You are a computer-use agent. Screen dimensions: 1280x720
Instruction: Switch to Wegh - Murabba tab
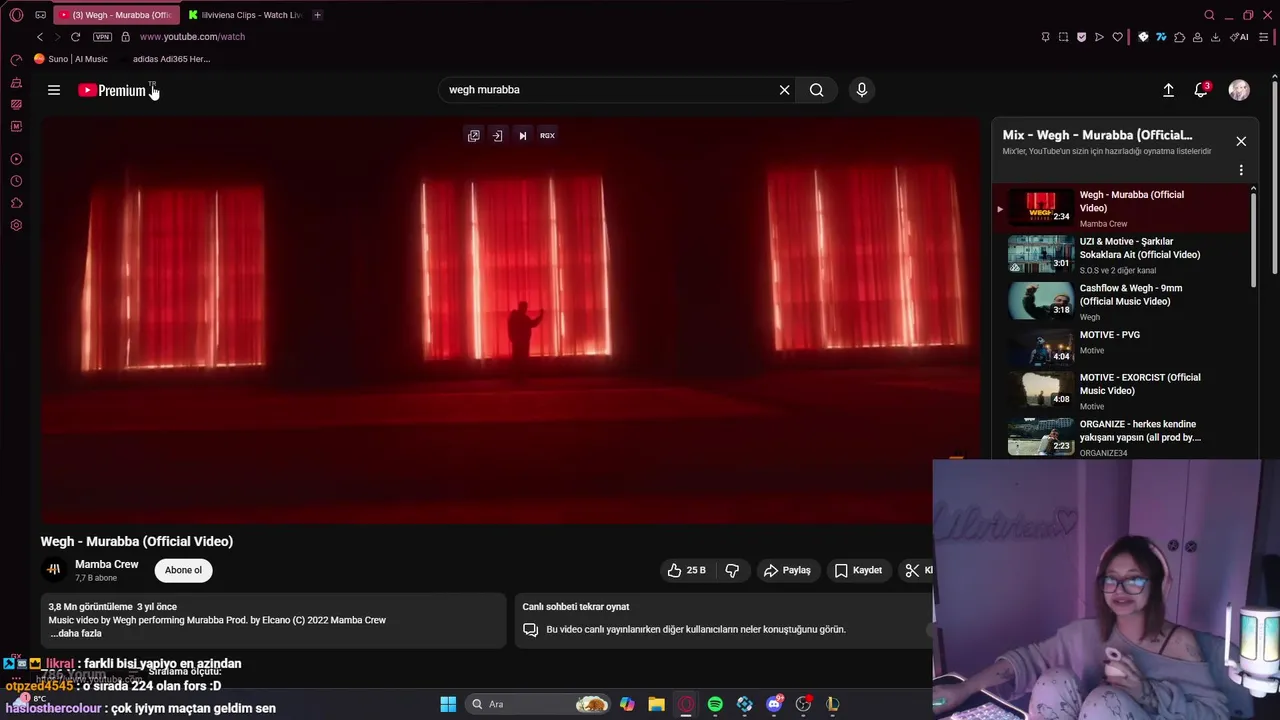click(116, 15)
